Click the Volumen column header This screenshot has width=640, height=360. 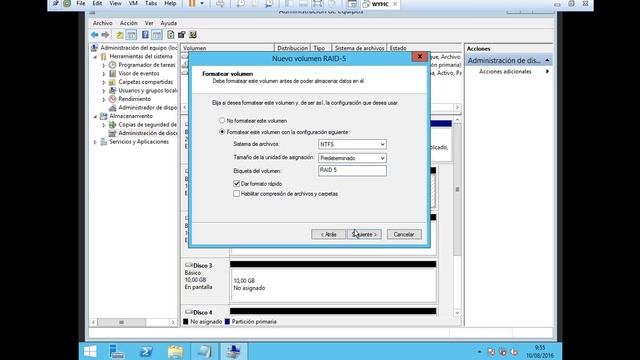(227, 48)
